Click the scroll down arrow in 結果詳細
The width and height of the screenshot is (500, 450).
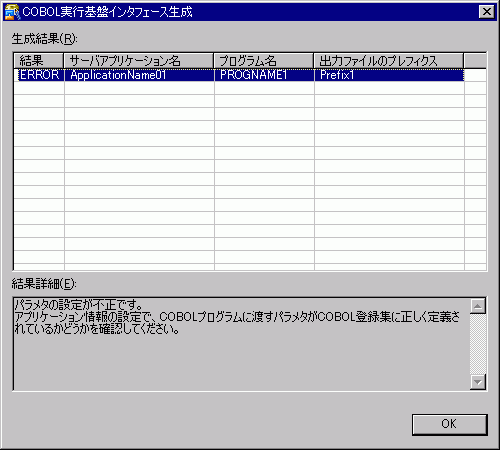click(478, 382)
